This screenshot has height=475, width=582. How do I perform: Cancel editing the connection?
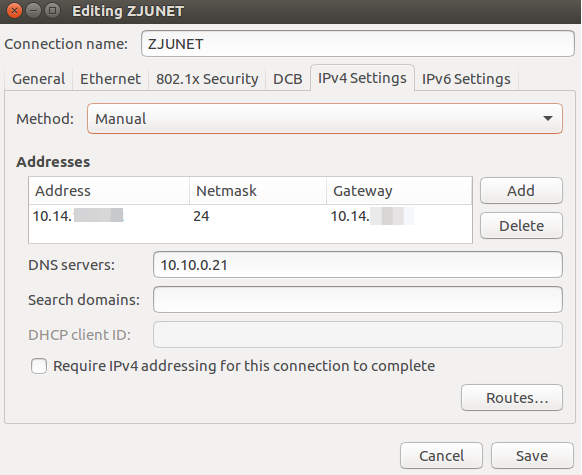(441, 456)
